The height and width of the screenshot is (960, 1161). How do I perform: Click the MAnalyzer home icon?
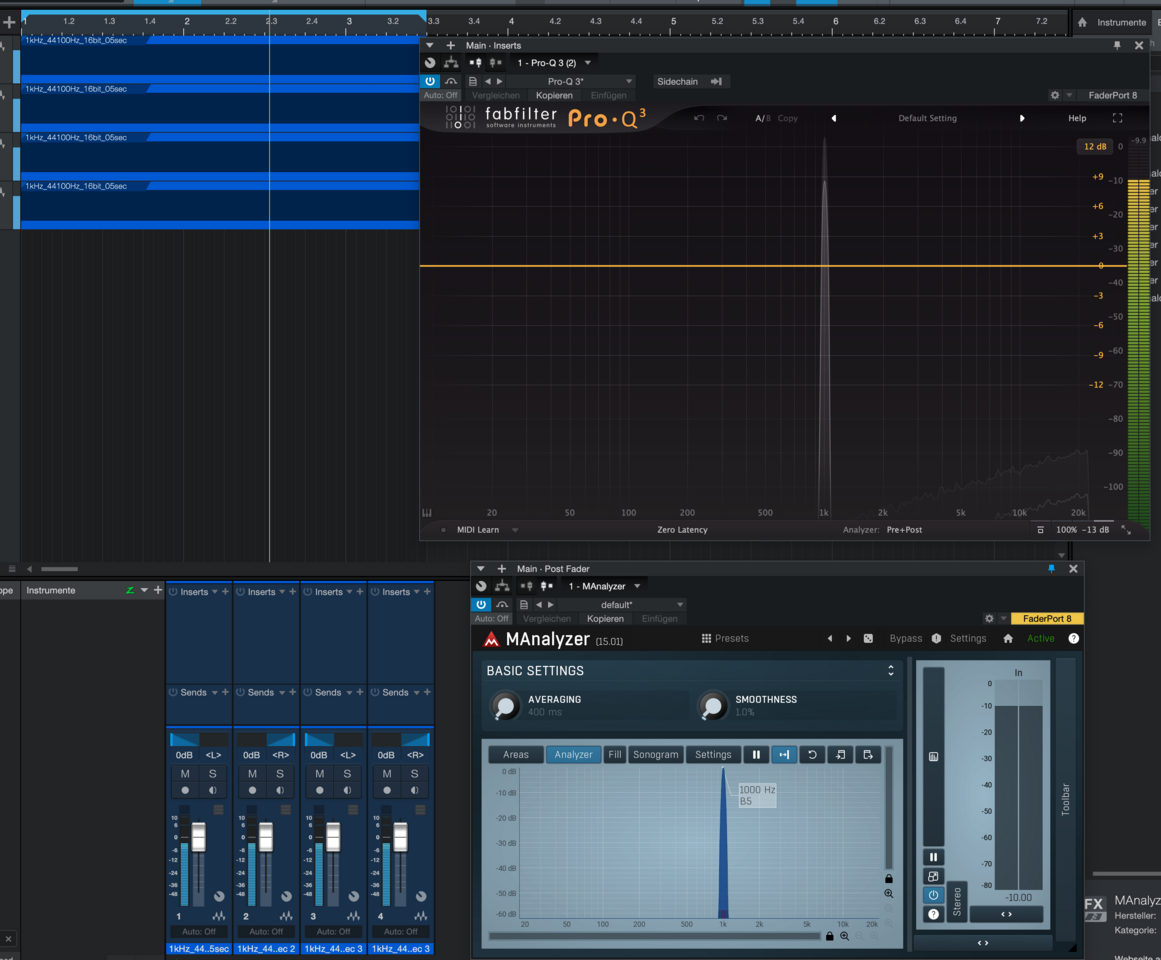tap(1008, 639)
